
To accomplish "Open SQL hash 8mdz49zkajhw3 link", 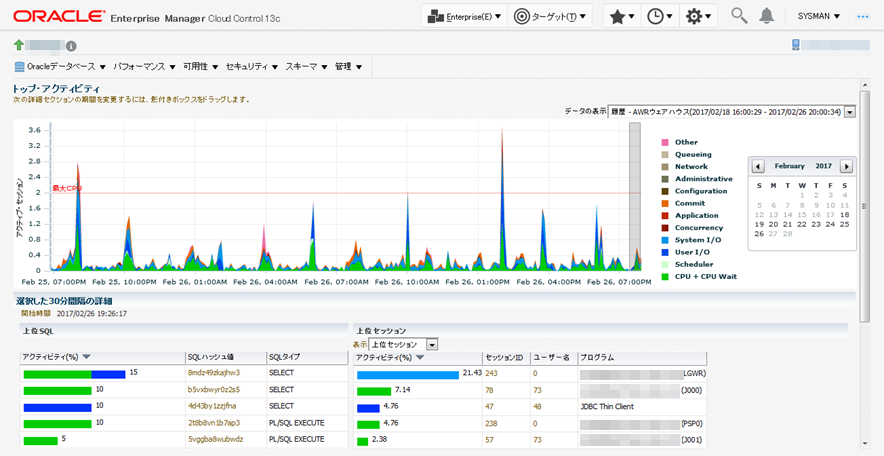I will pos(215,373).
